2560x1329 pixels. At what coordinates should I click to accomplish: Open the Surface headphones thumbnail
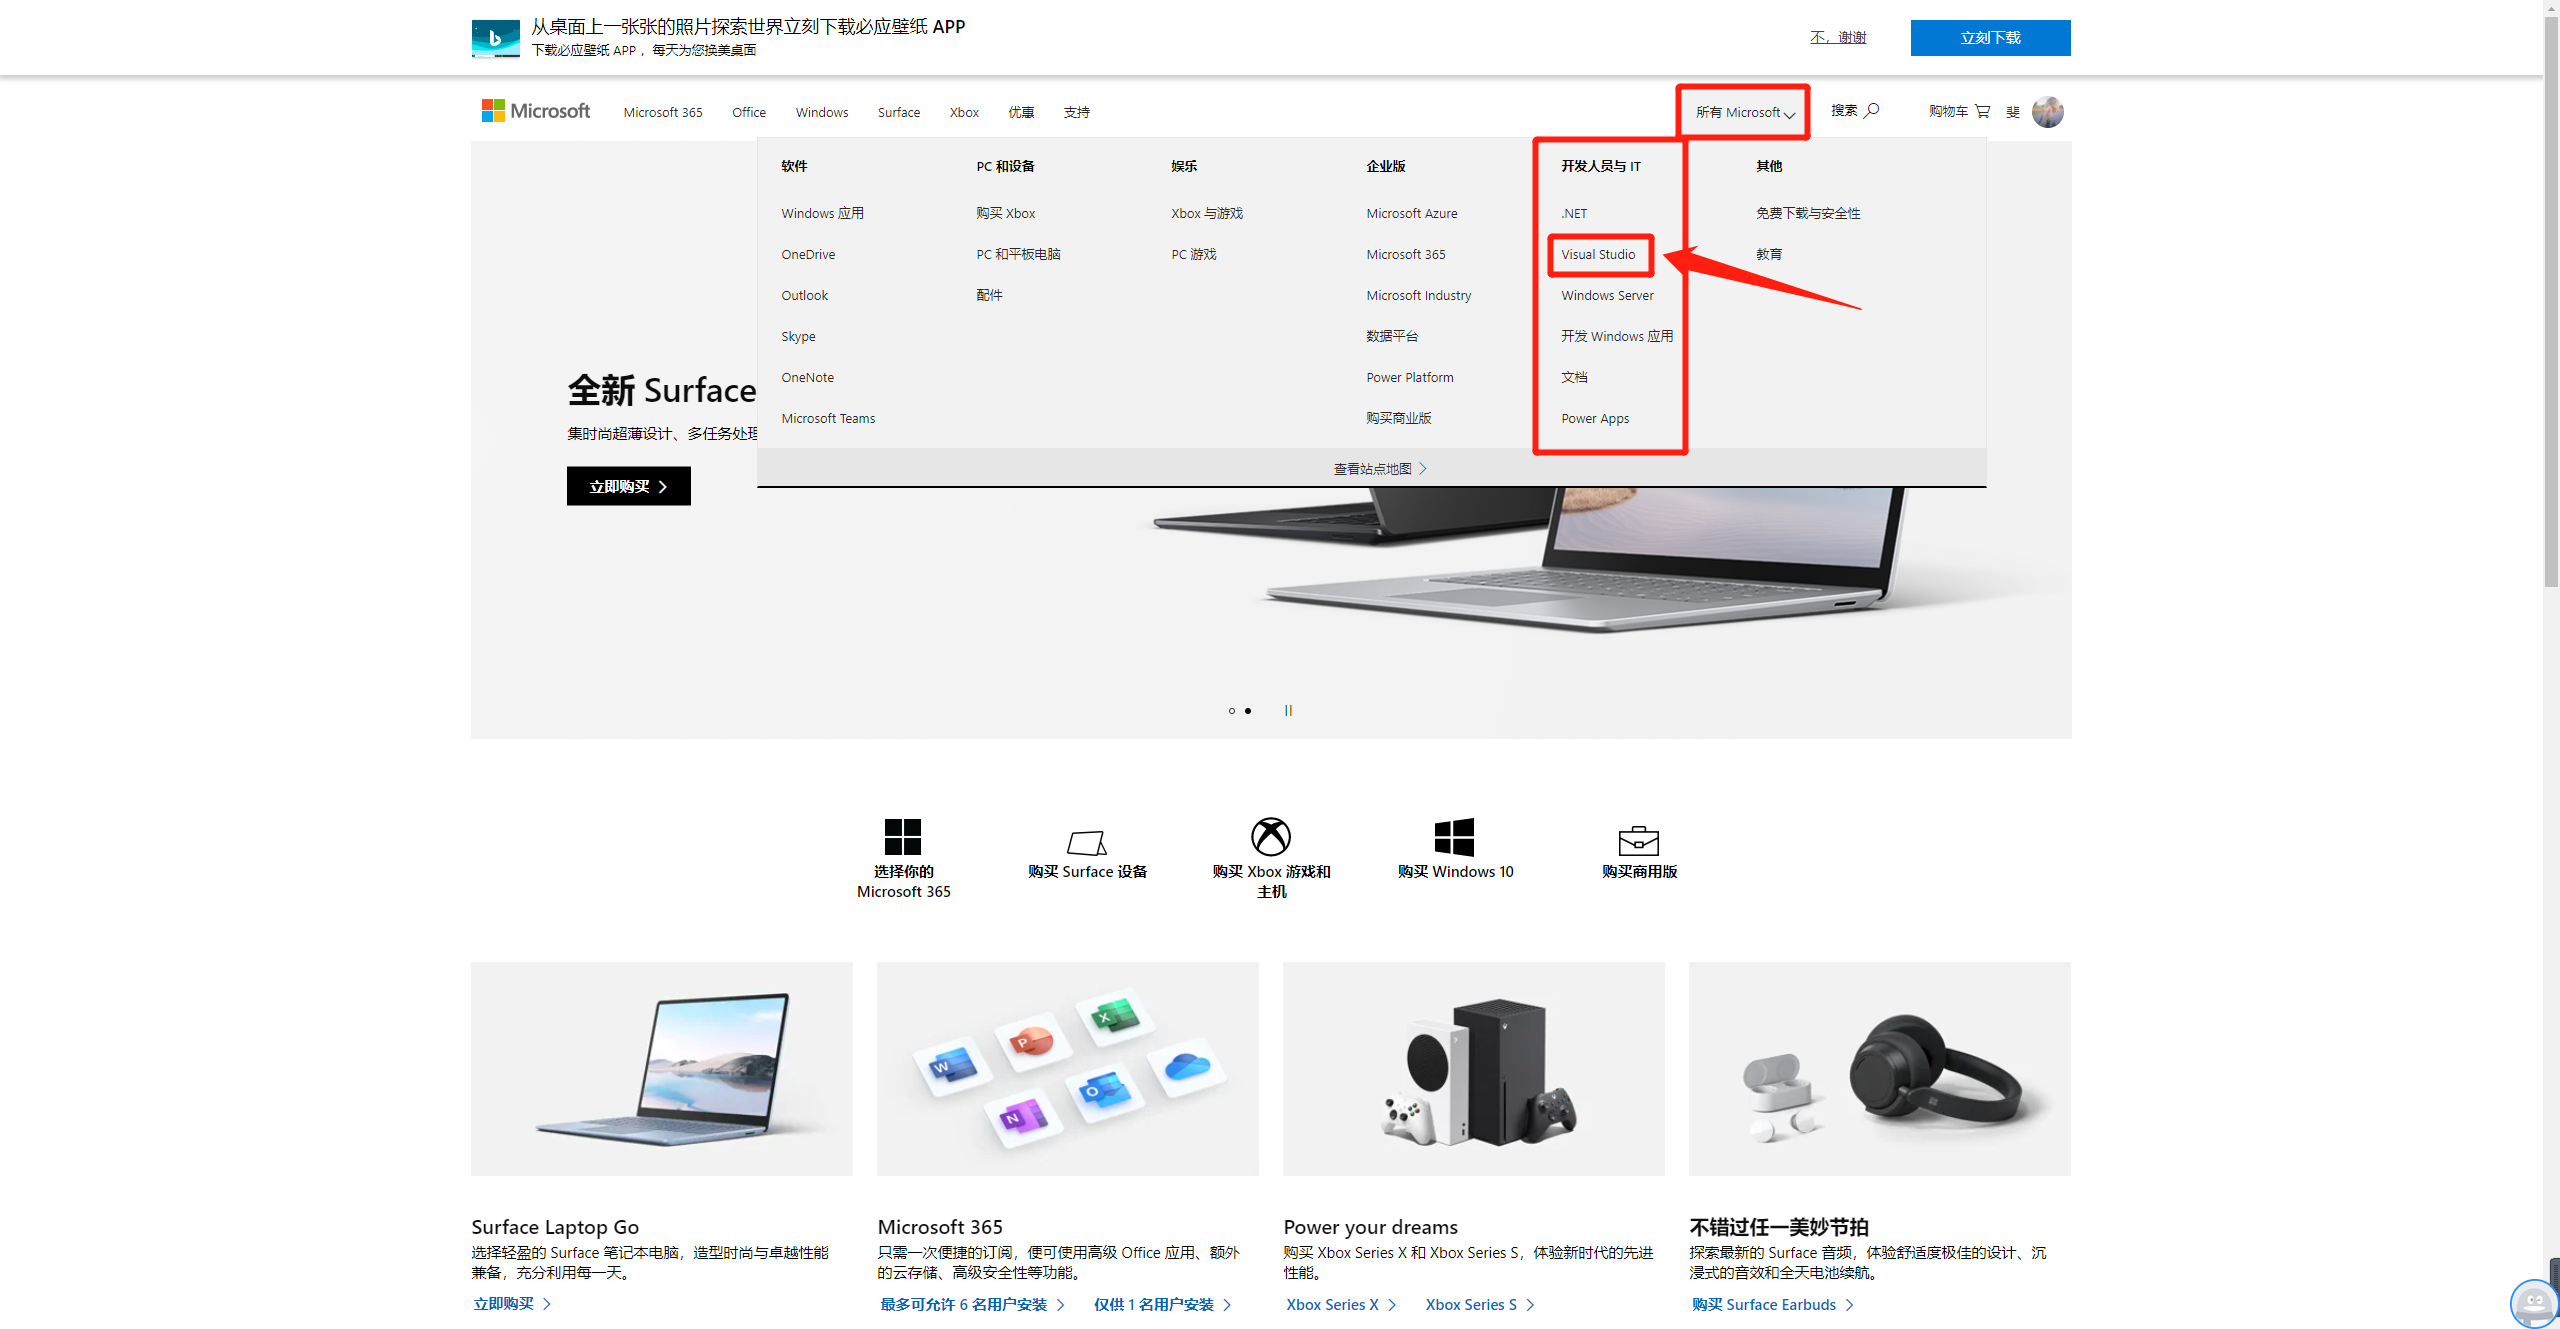coord(1880,1069)
